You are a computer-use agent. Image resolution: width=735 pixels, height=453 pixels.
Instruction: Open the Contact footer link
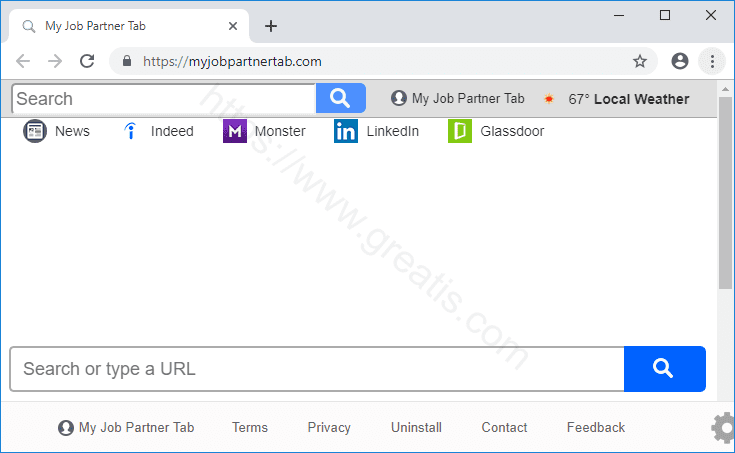504,427
